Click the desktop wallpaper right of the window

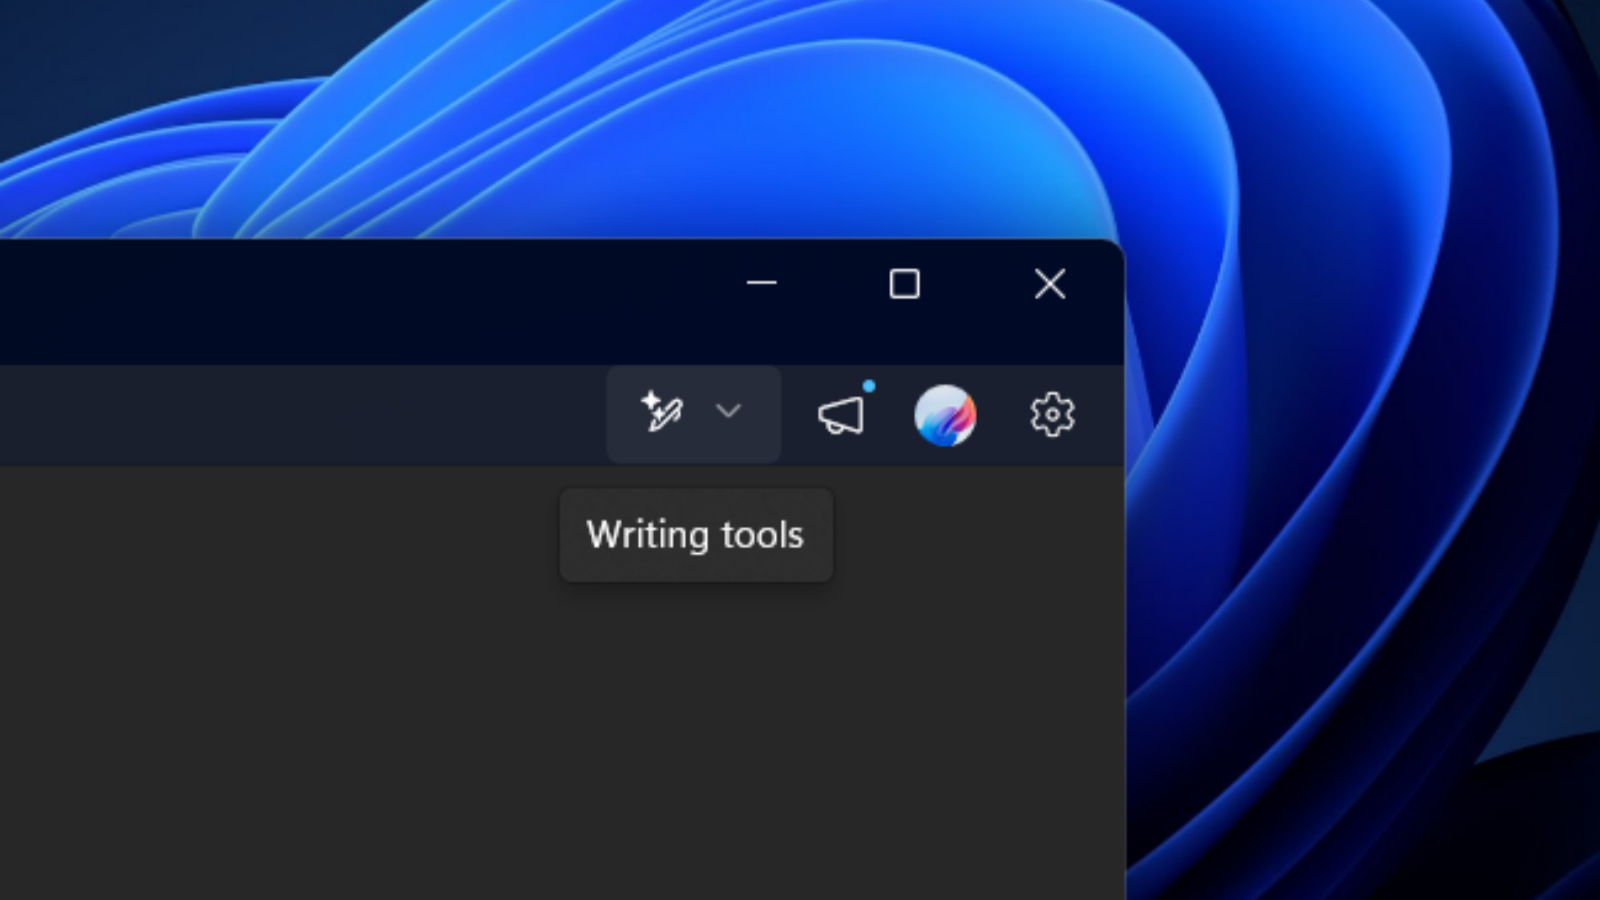click(1350, 600)
